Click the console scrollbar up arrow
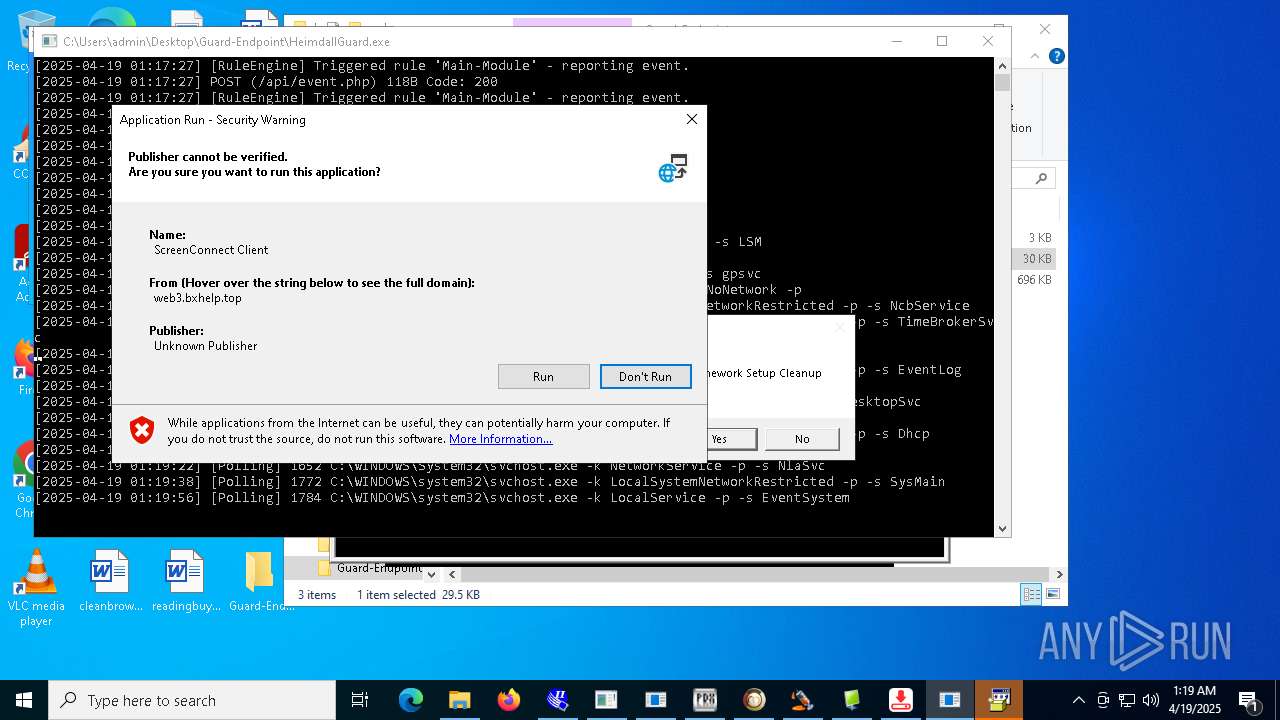This screenshot has height=720, width=1280. 1002,65
